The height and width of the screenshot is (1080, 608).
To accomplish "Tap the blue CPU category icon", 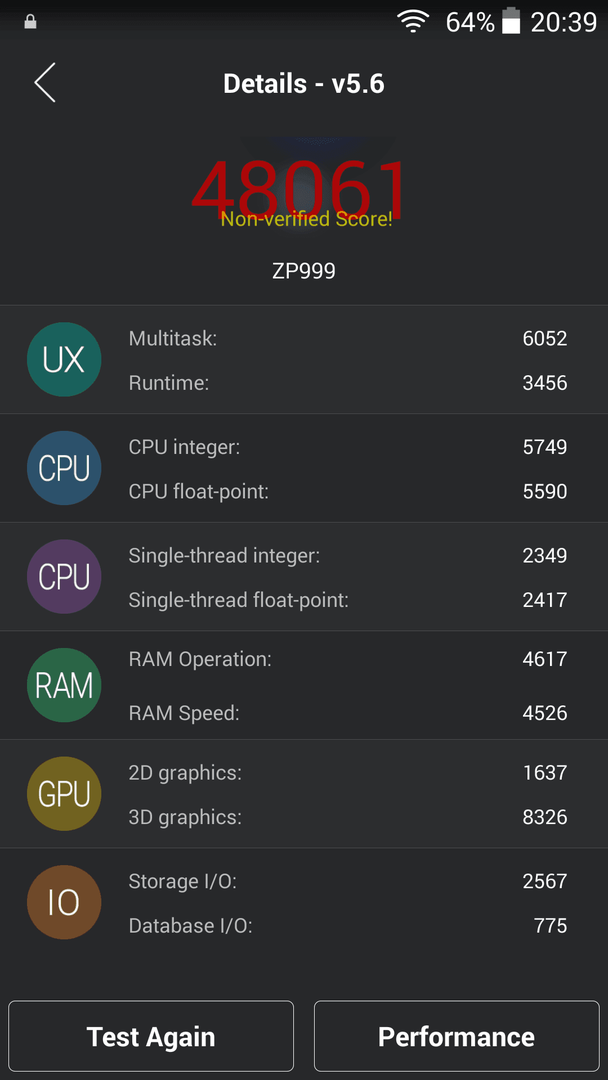I will coord(64,468).
